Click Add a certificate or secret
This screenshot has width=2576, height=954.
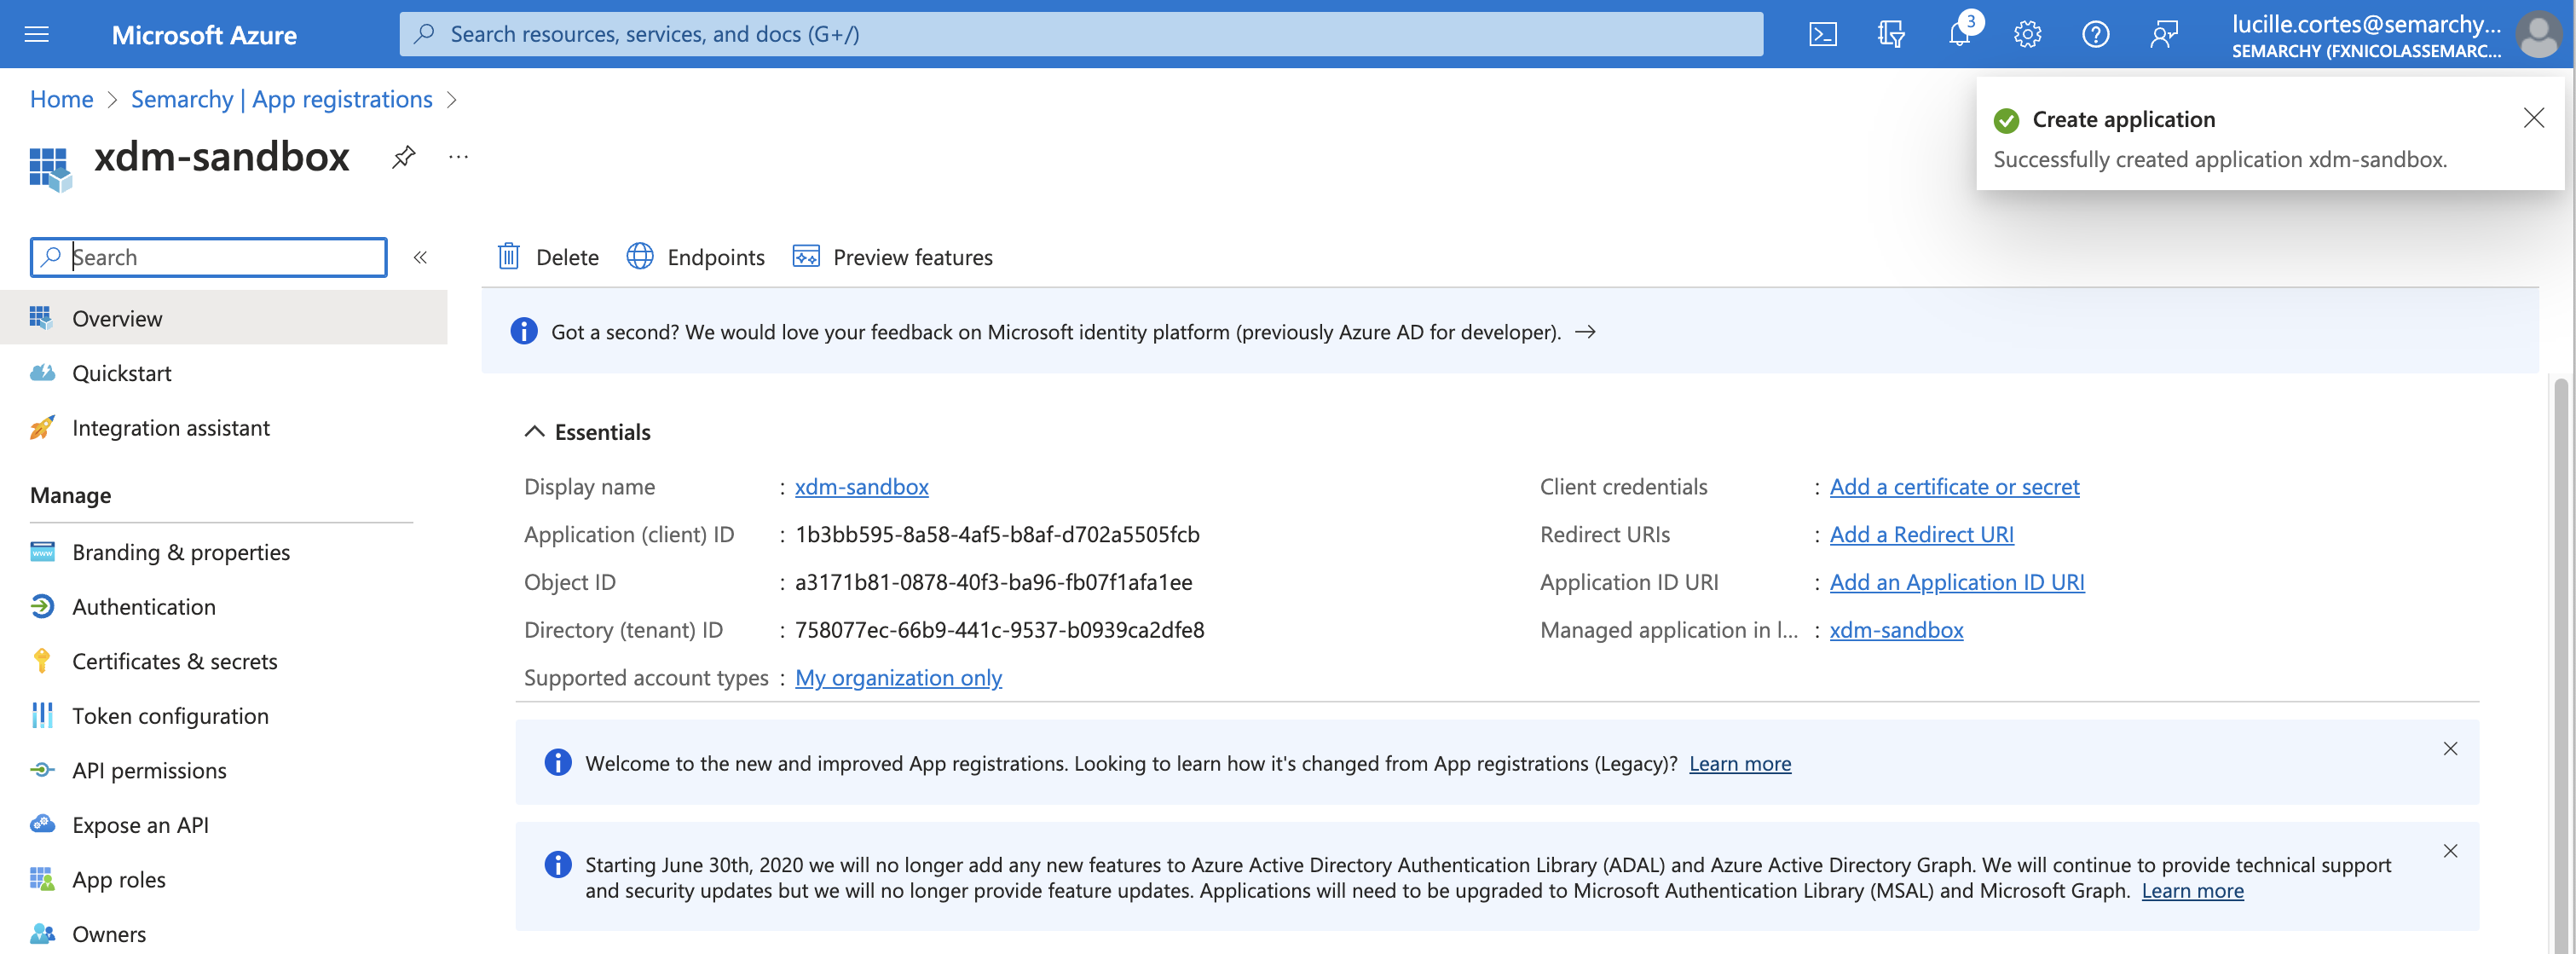tap(1954, 487)
